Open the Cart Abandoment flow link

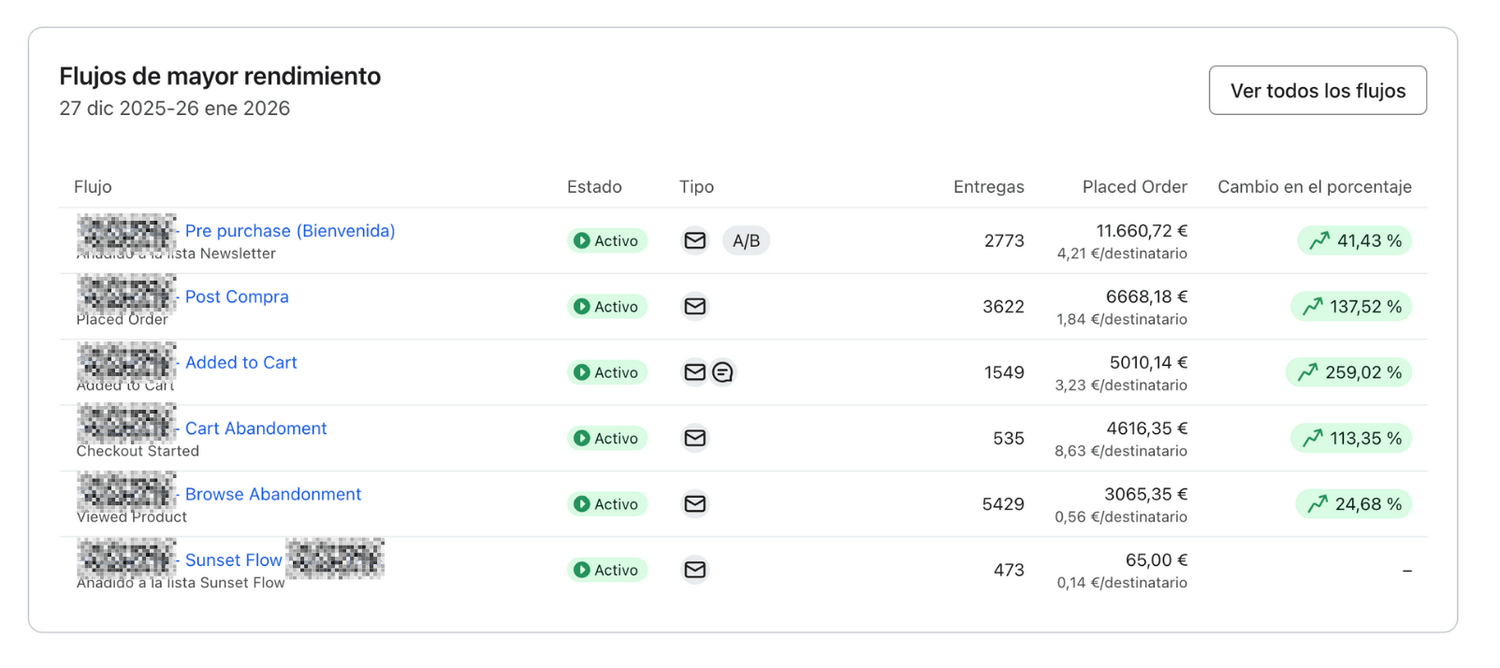pos(256,429)
